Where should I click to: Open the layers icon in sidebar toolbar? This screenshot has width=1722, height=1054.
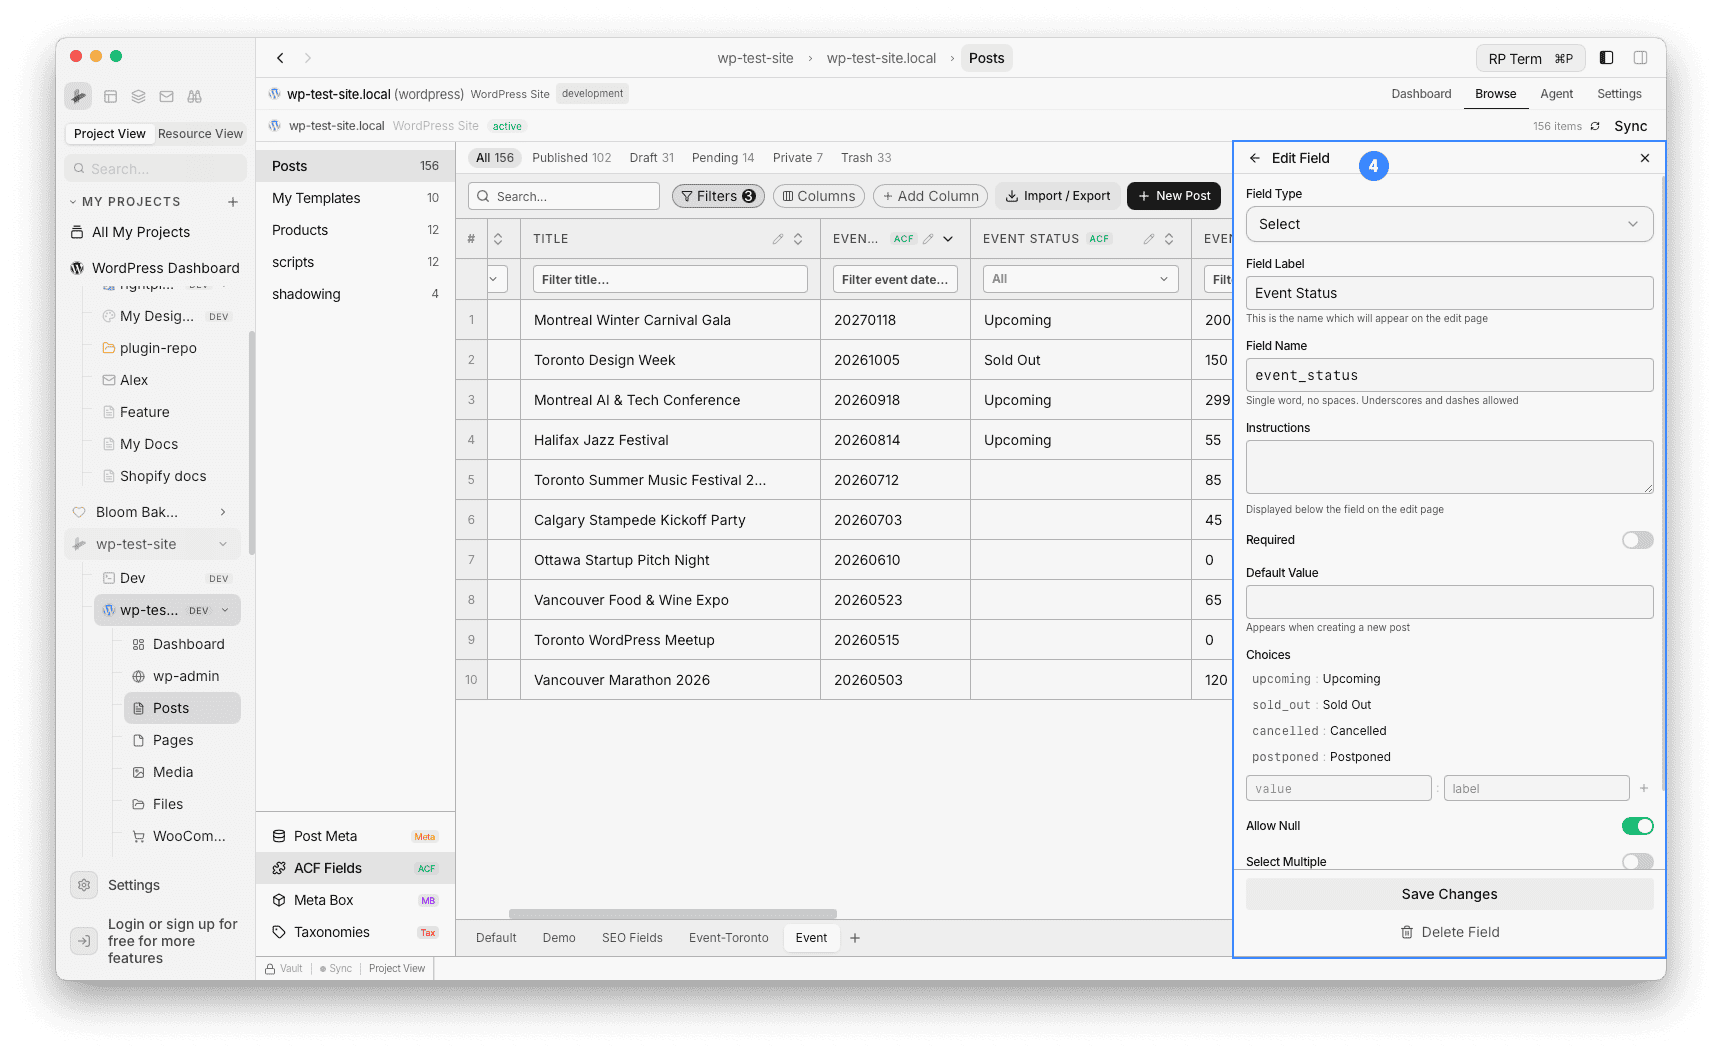click(x=139, y=97)
